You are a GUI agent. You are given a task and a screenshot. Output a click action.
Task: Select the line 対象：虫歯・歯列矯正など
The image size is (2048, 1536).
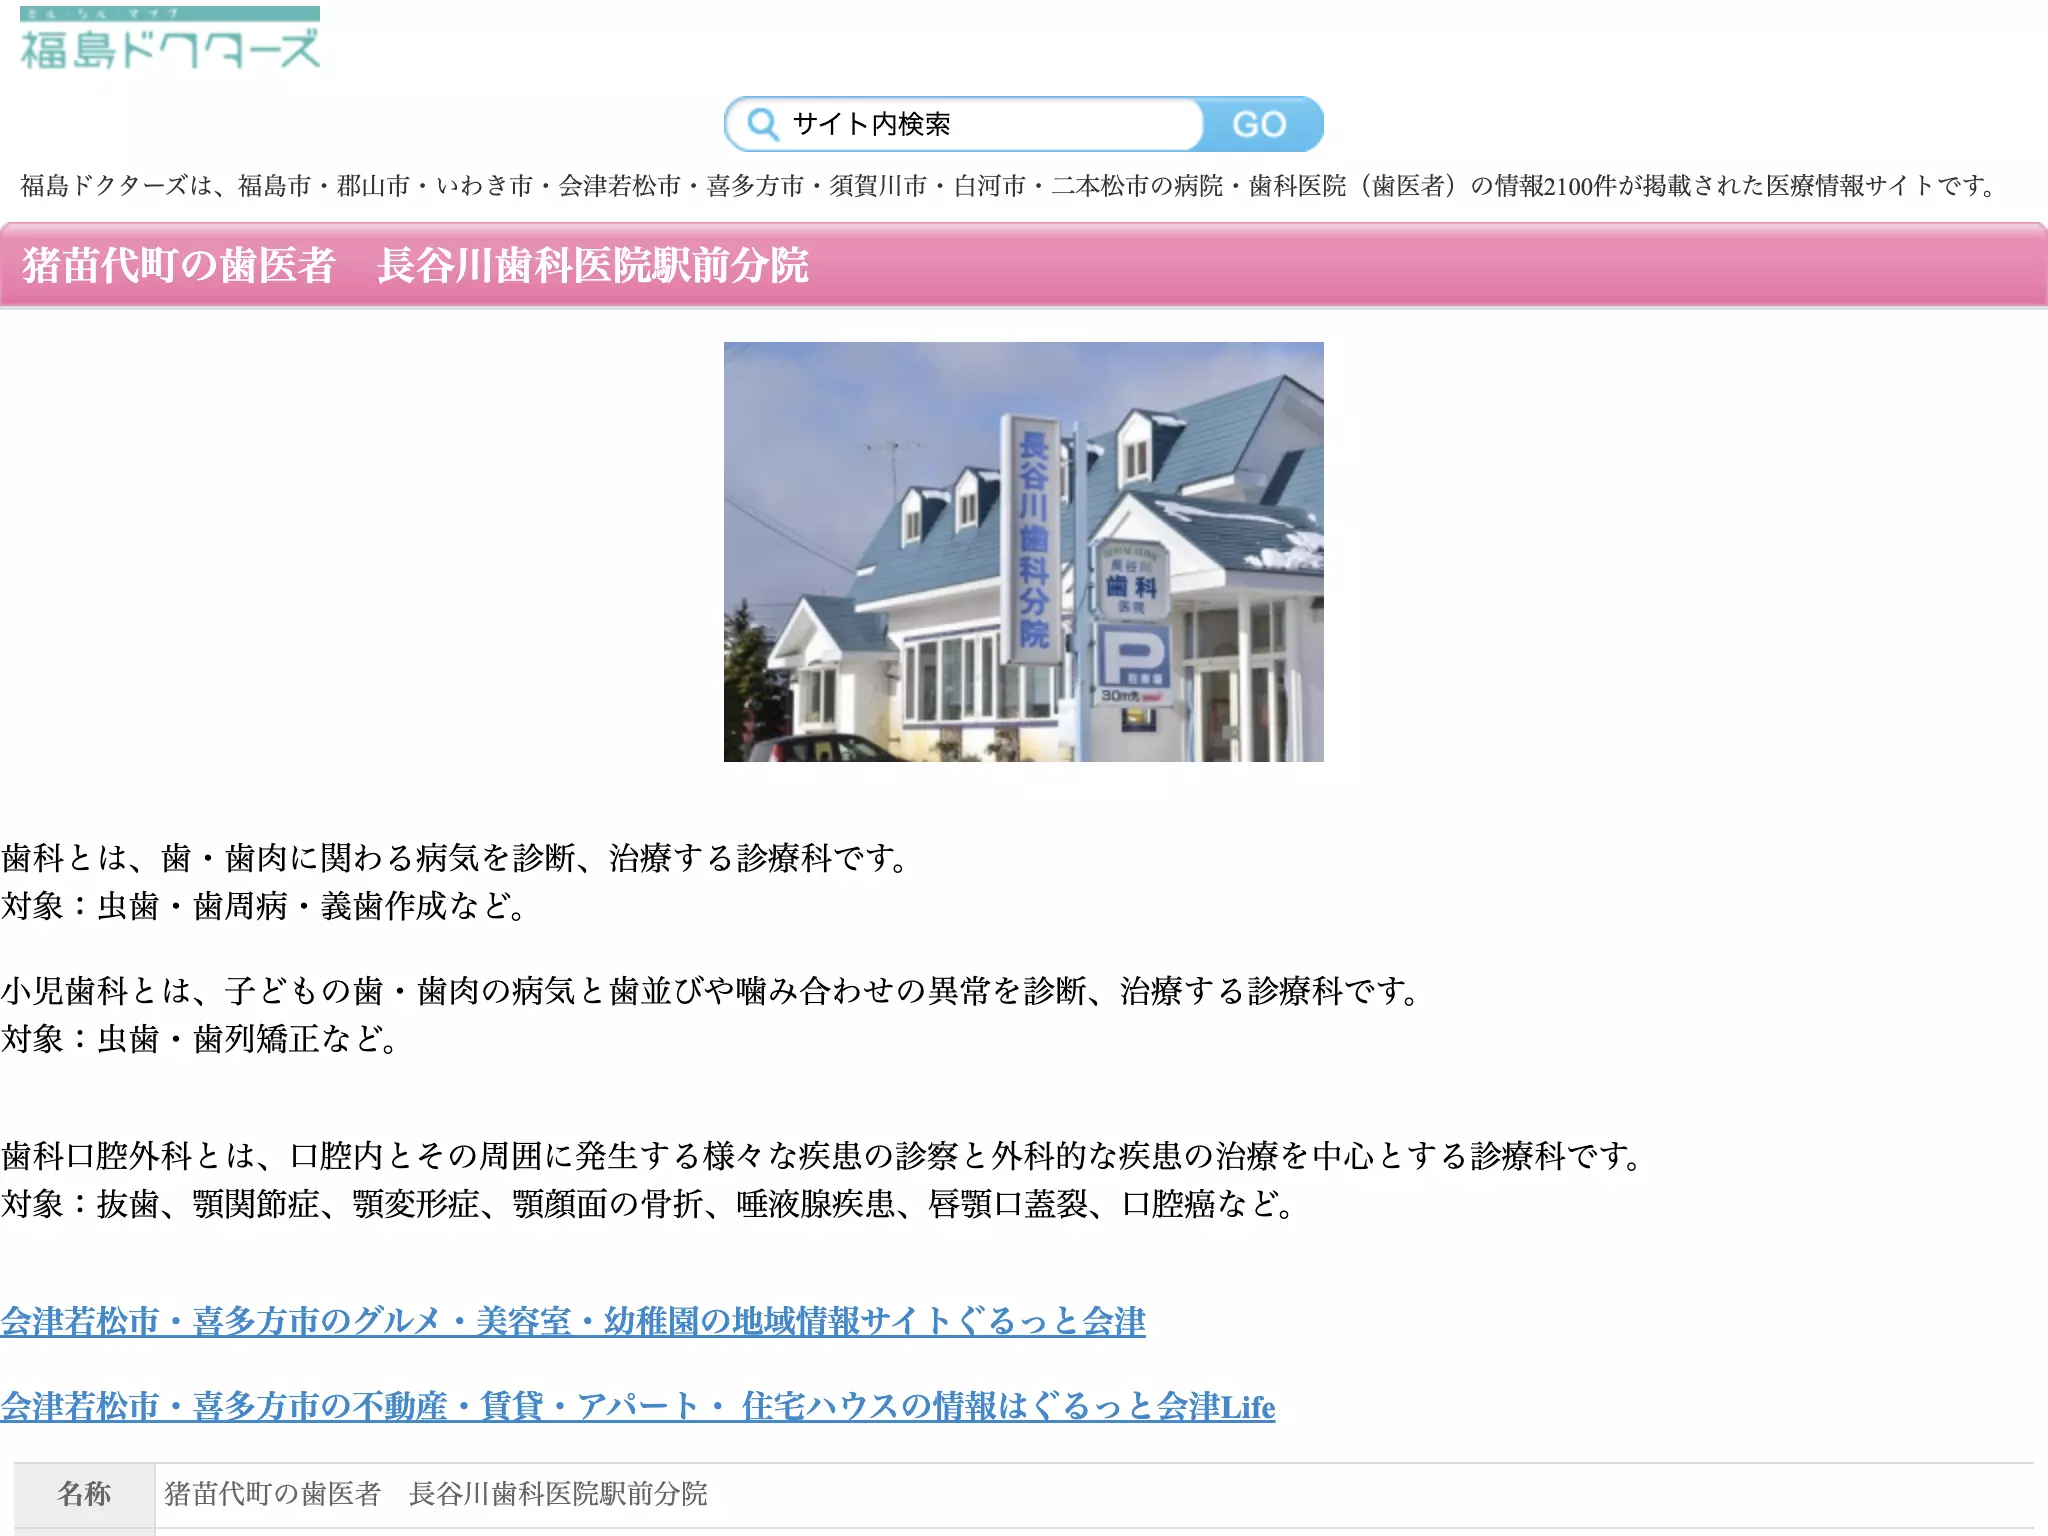click(201, 1039)
